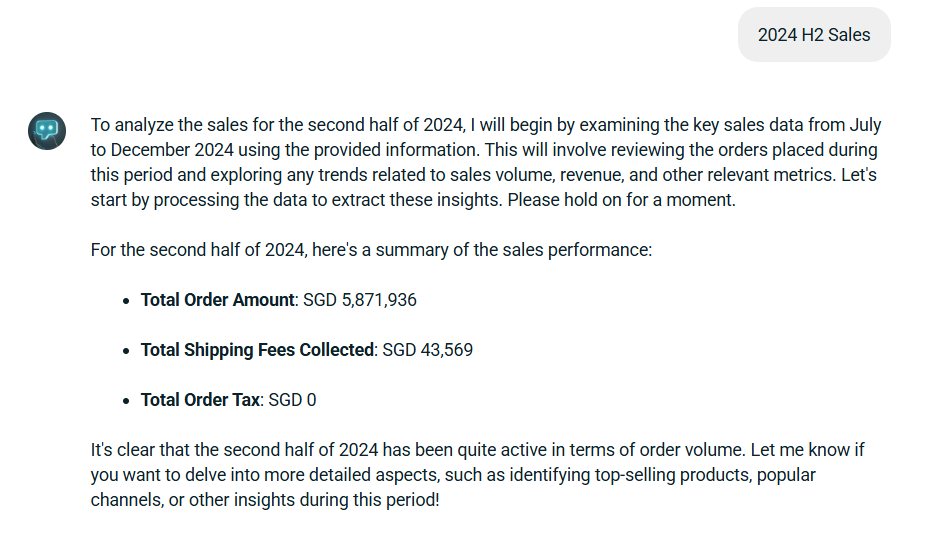Select the '2024 H2 Sales' message bubble
The image size is (948, 535).
(814, 34)
